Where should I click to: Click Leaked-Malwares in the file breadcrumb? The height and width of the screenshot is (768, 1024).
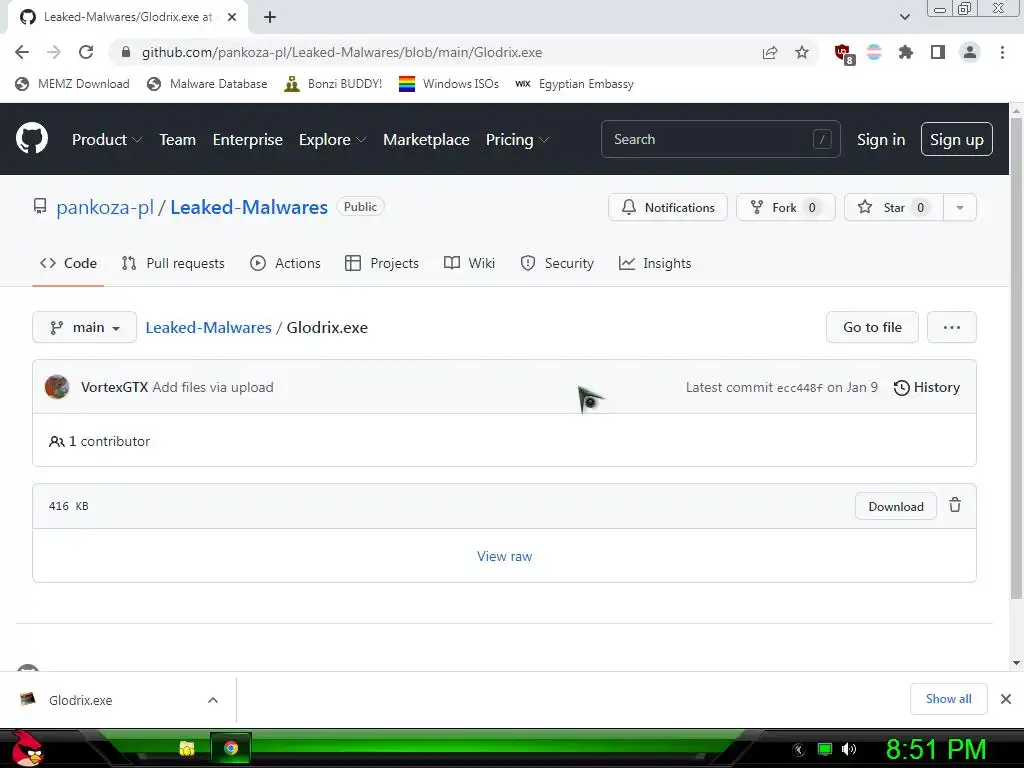[208, 327]
